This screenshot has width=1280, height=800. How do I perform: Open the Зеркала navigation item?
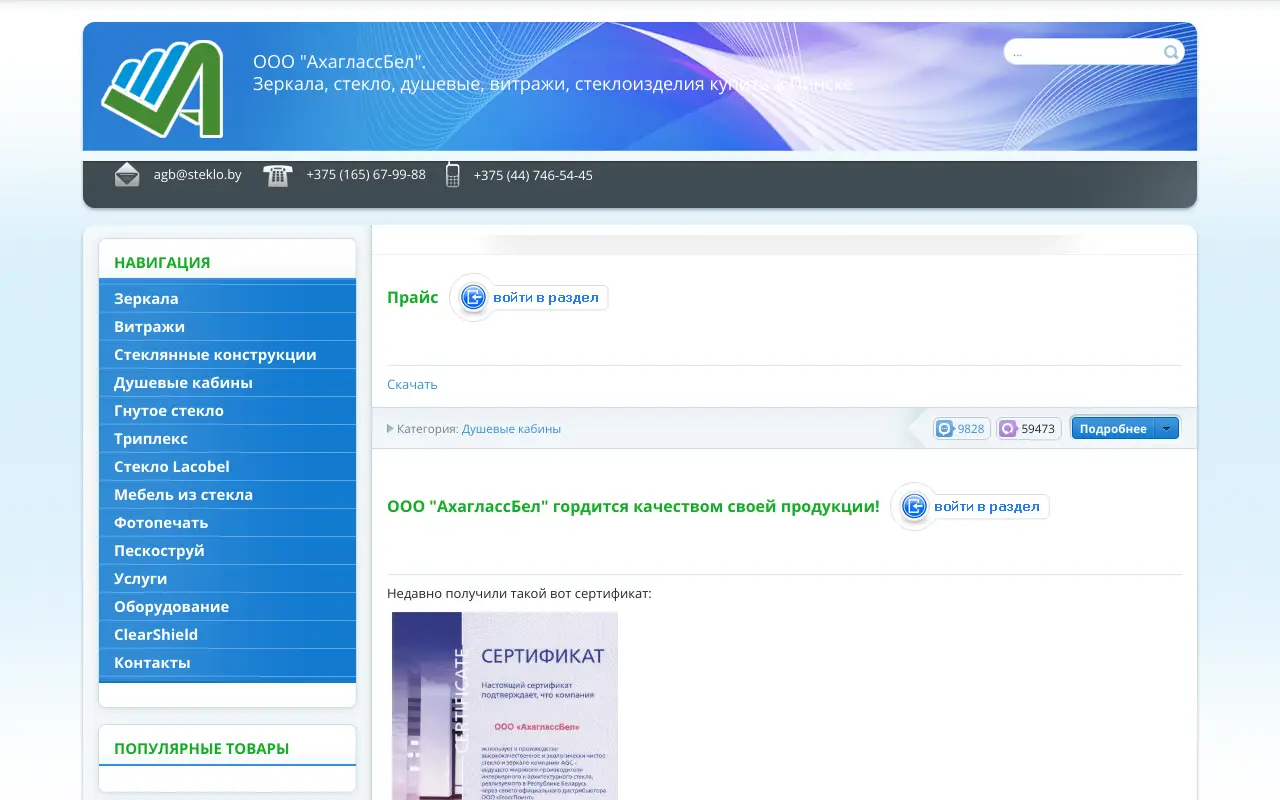point(146,299)
